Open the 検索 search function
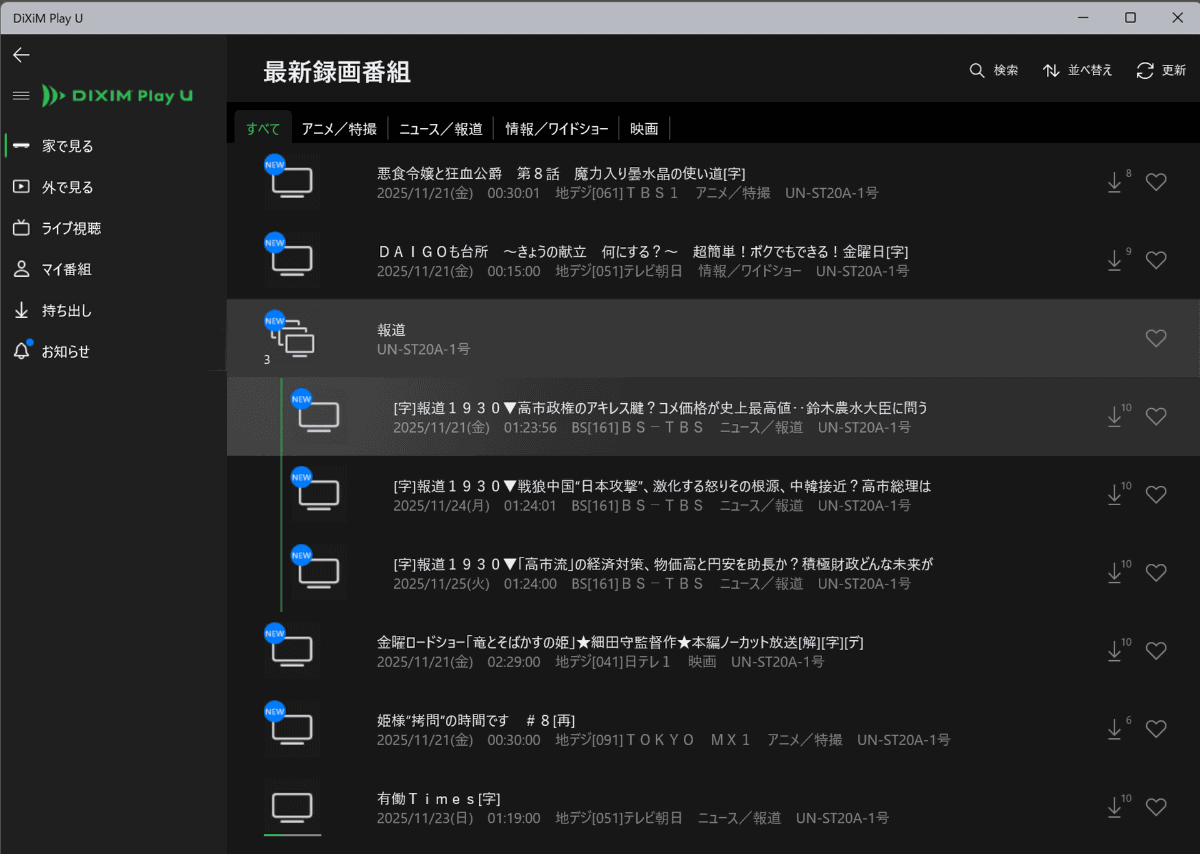 click(x=993, y=71)
